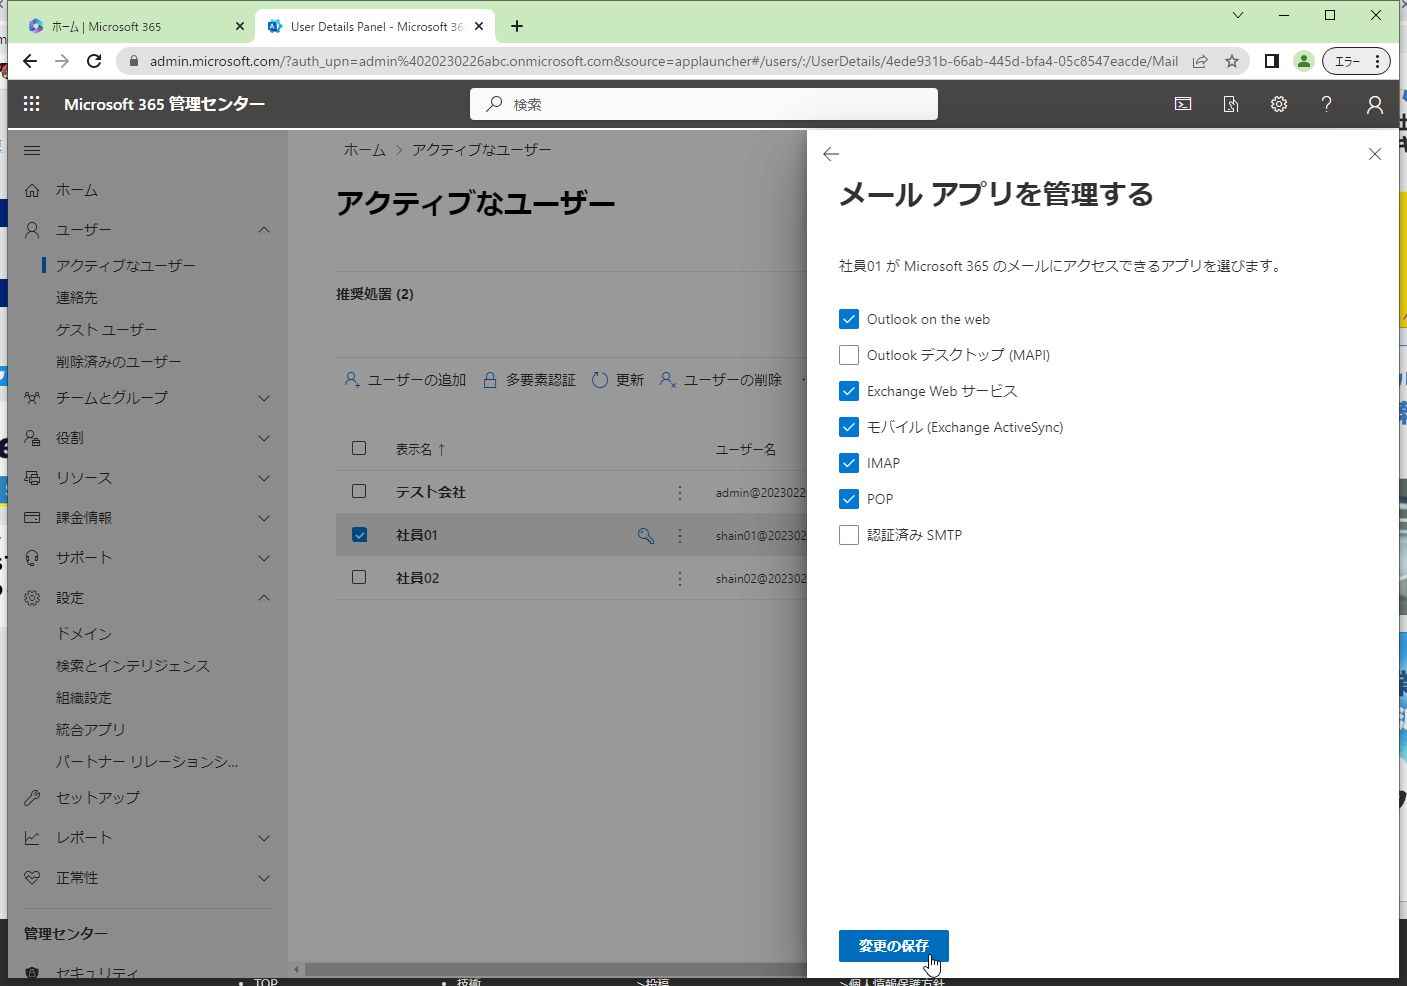
Task: Open 組織設定 under 設定
Action: [84, 698]
